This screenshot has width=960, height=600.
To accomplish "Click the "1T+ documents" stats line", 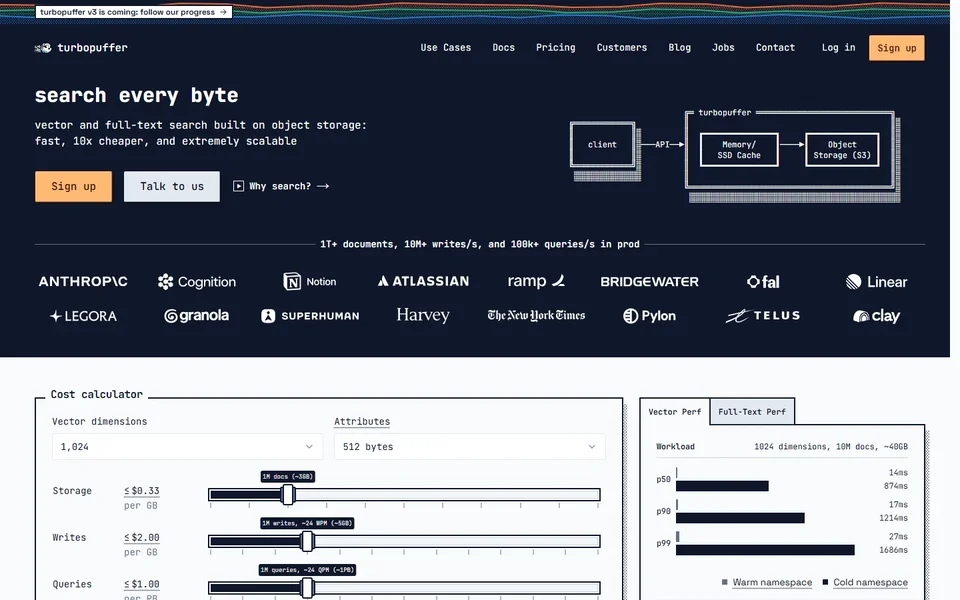I will coord(479,244).
